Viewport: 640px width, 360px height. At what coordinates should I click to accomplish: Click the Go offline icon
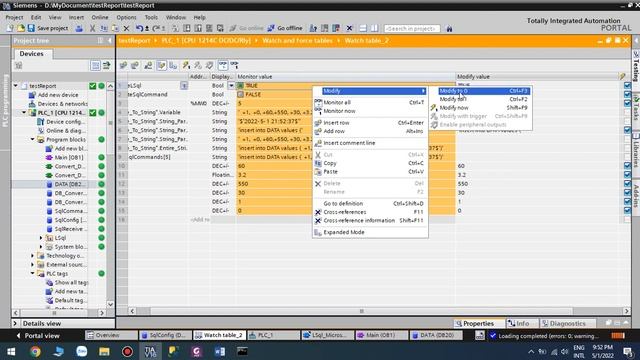271,28
